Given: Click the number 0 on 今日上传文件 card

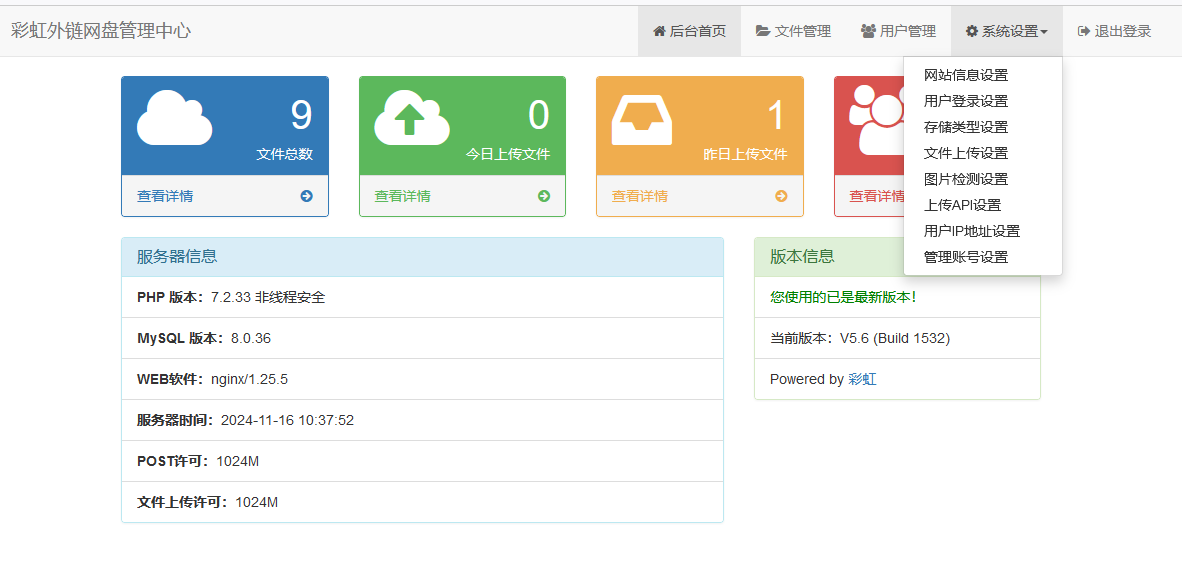Looking at the screenshot, I should [x=538, y=115].
